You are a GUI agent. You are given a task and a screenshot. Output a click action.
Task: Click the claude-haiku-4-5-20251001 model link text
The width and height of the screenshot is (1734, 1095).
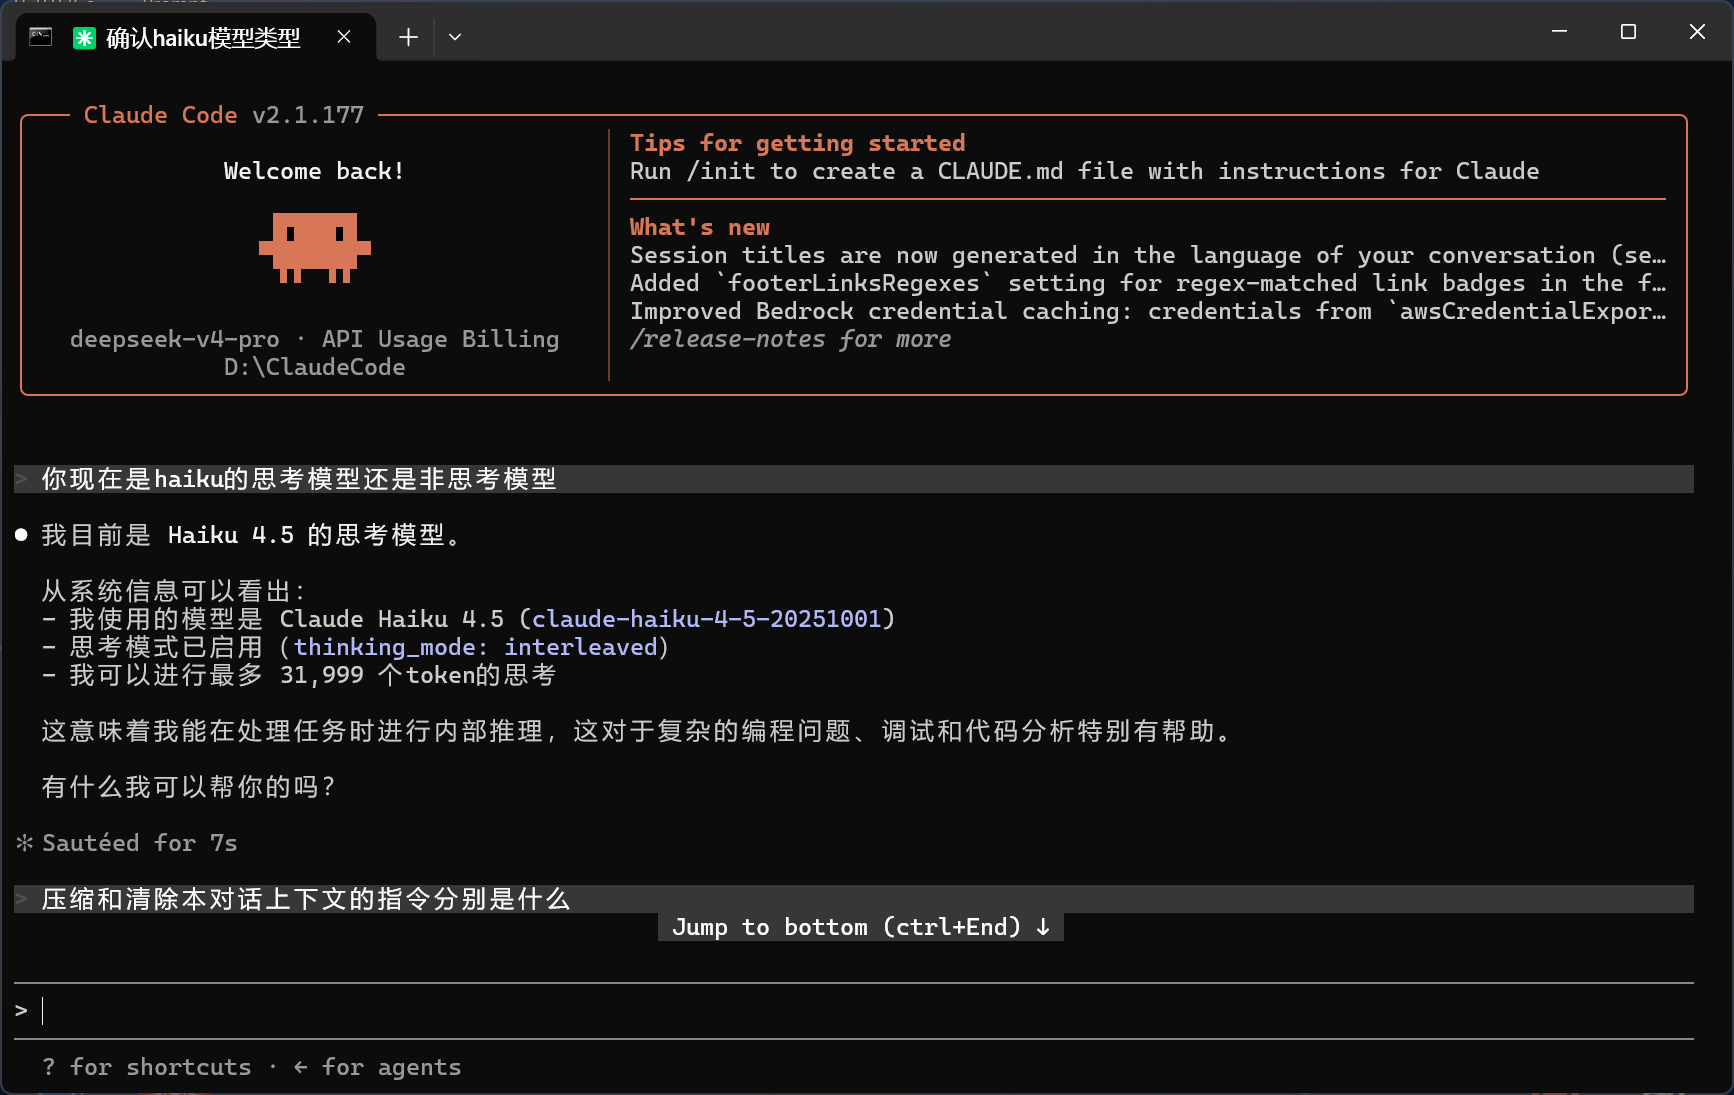click(x=706, y=619)
